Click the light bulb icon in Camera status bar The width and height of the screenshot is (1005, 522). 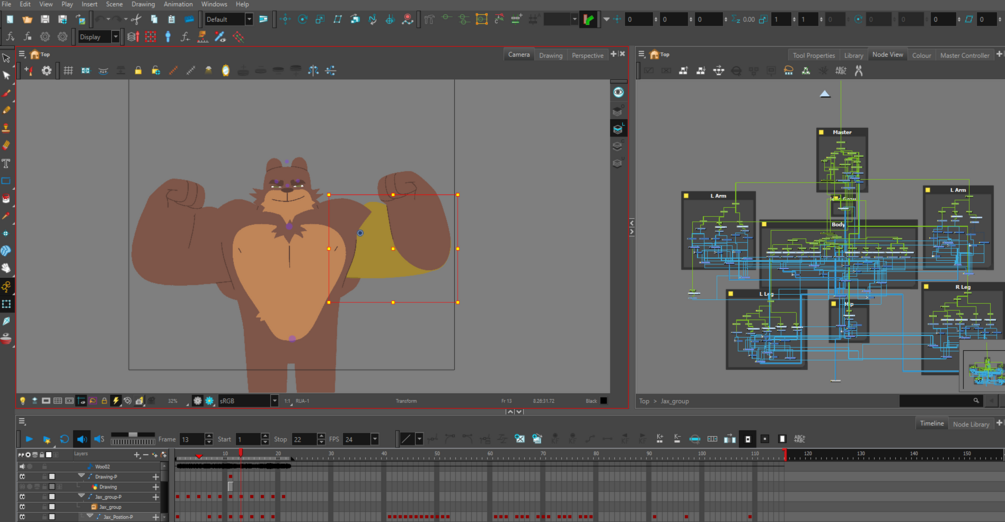click(x=22, y=401)
